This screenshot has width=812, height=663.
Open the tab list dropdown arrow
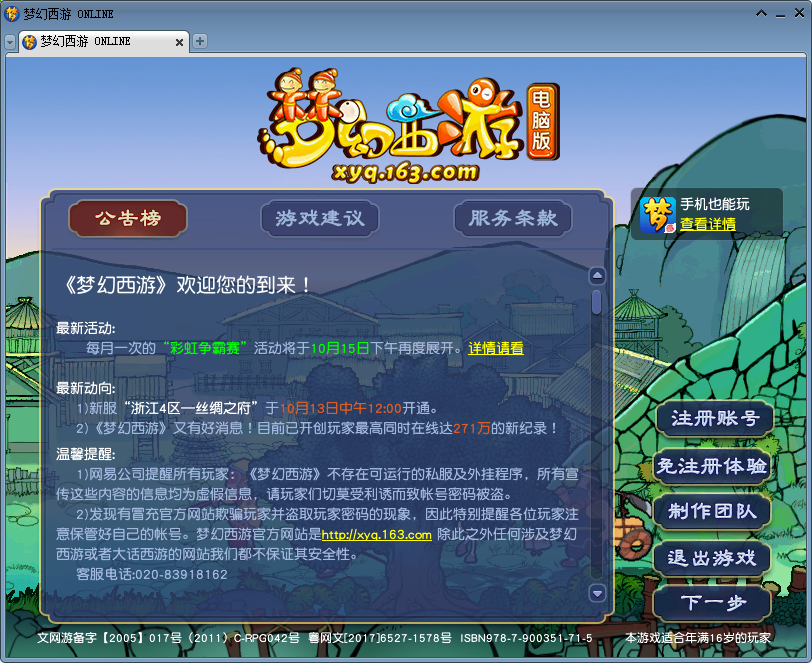click(x=10, y=42)
